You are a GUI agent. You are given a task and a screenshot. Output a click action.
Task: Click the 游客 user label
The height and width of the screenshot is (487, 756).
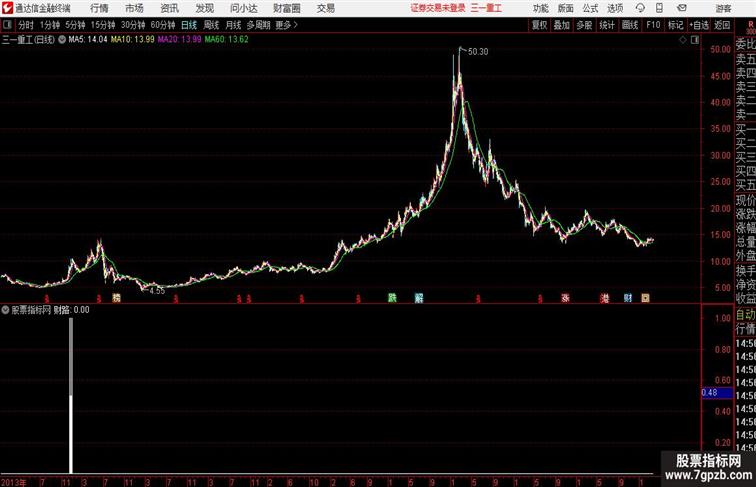723,8
